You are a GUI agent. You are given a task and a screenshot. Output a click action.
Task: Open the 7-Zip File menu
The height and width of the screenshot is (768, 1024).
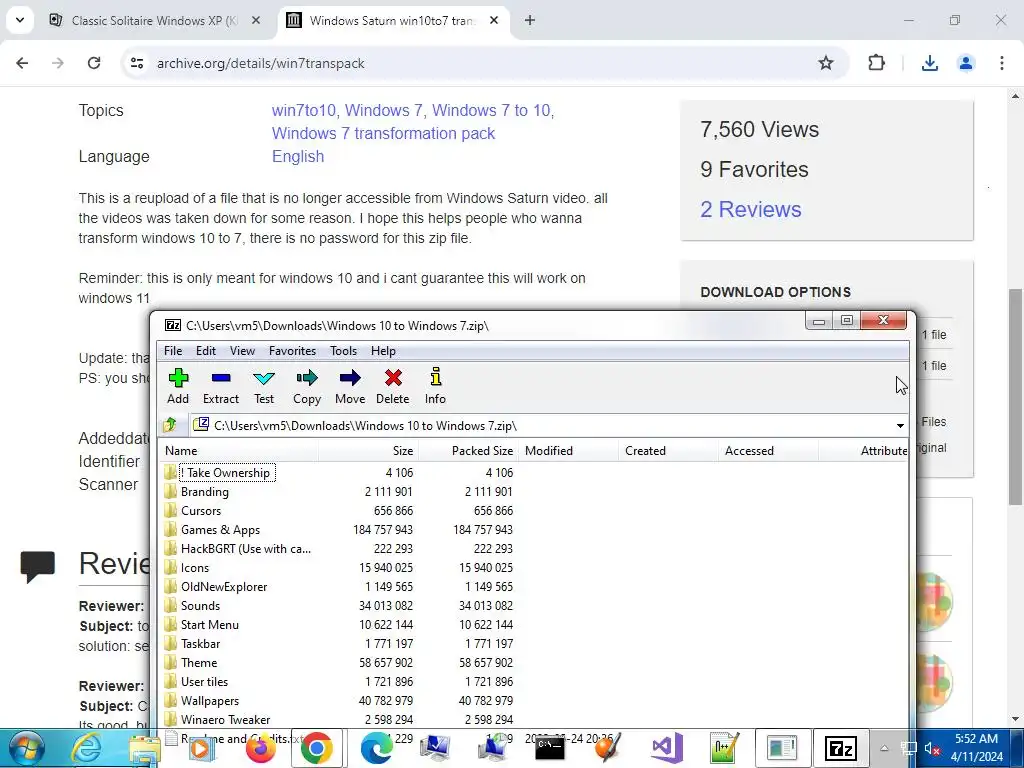pos(173,351)
